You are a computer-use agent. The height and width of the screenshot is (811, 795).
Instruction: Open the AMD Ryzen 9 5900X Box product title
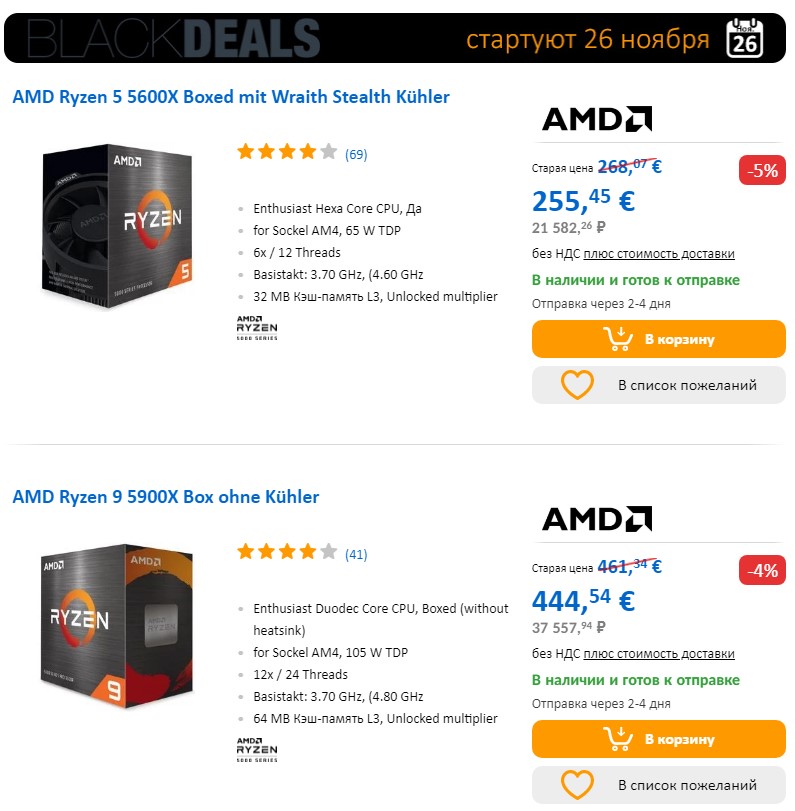pyautogui.click(x=166, y=497)
